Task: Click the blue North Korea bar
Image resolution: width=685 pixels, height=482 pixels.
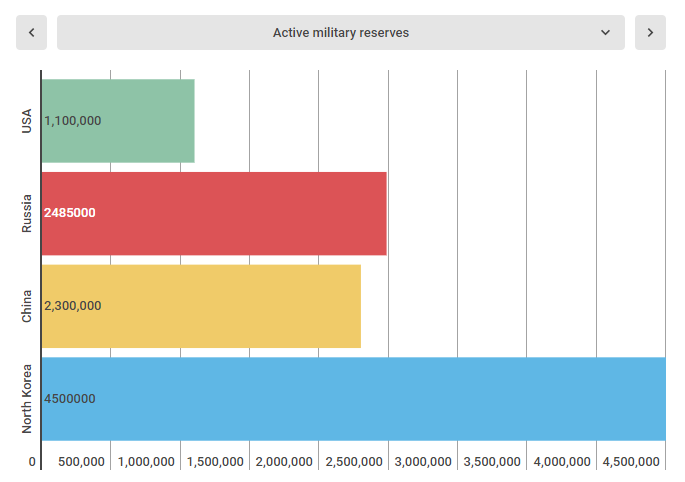Action: (353, 399)
